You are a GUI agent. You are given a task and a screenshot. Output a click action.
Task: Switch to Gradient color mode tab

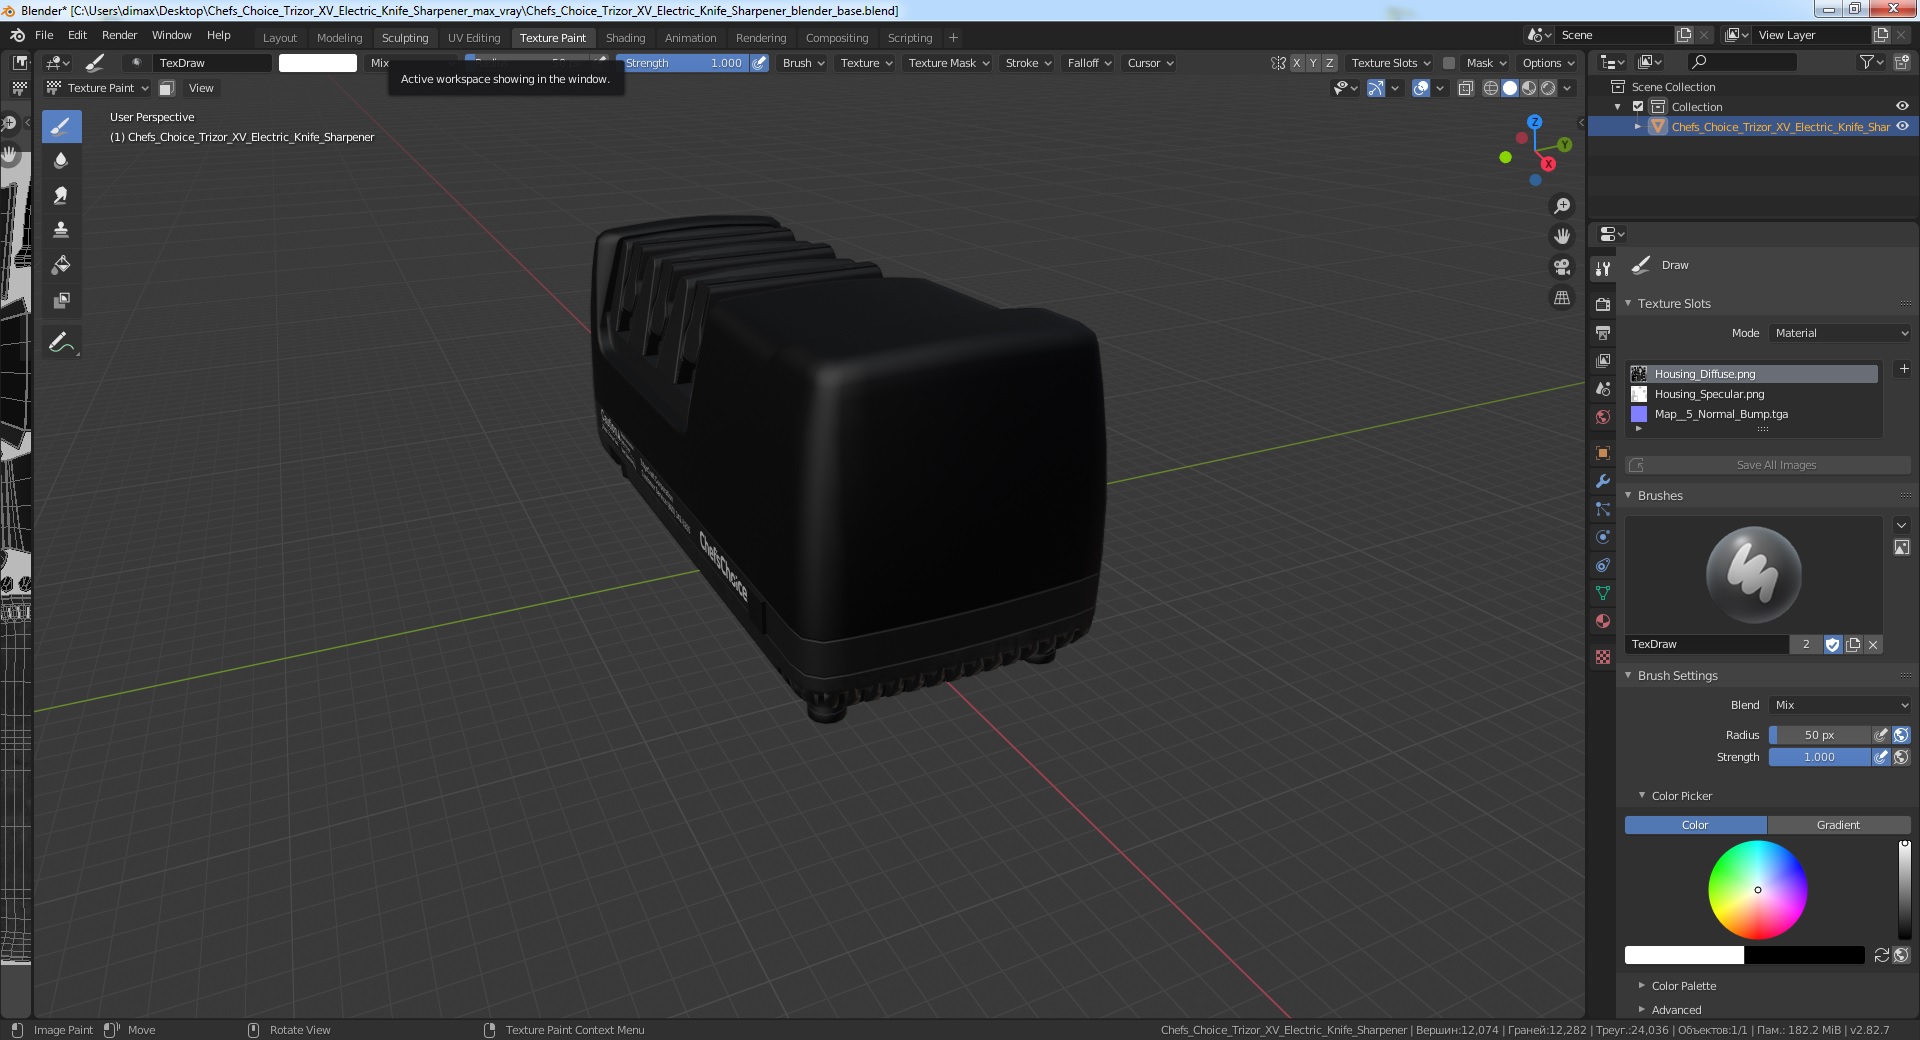coord(1838,825)
